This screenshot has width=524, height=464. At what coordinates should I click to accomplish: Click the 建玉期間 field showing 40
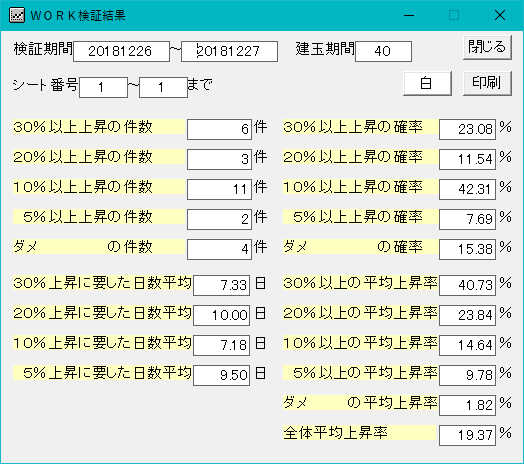point(383,51)
